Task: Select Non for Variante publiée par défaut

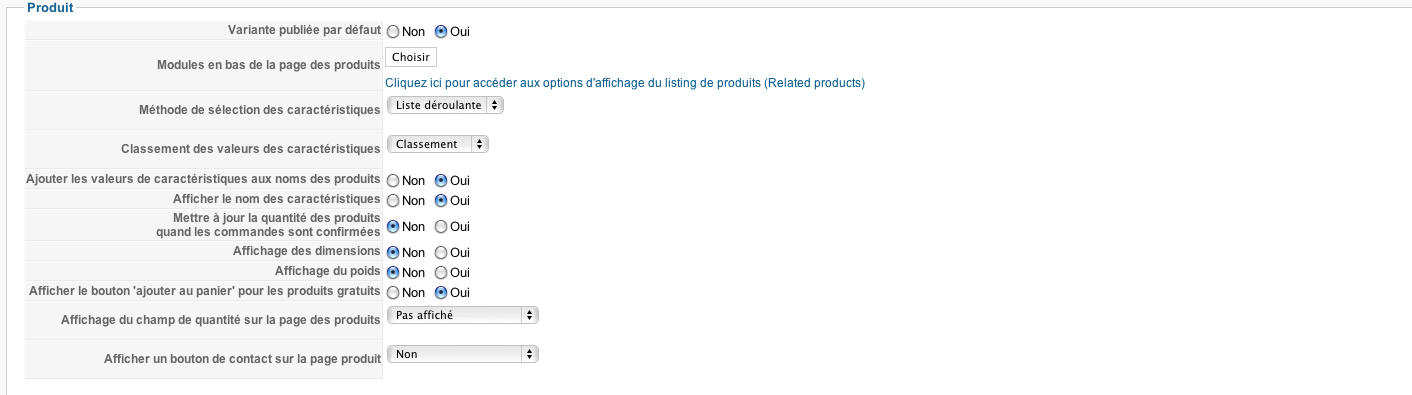Action: click(x=393, y=31)
